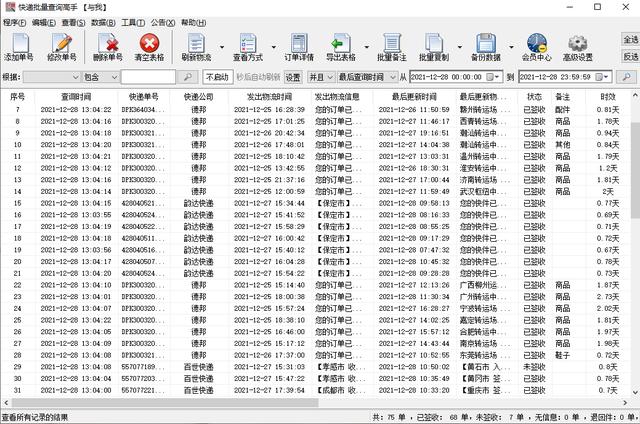This screenshot has height=424, width=640.
Task: Open 订单详情 (order details) from the toolbar
Action: 299,45
